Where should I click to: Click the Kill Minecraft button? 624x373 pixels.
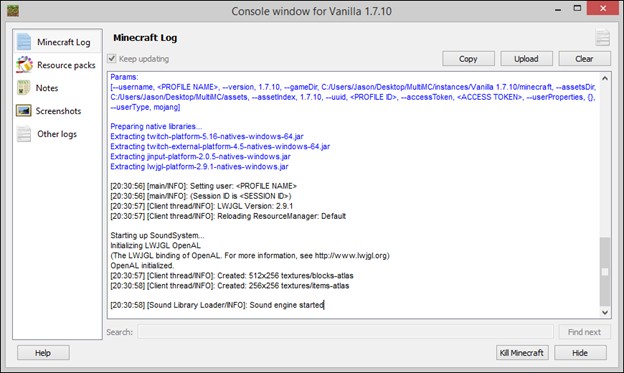522,353
